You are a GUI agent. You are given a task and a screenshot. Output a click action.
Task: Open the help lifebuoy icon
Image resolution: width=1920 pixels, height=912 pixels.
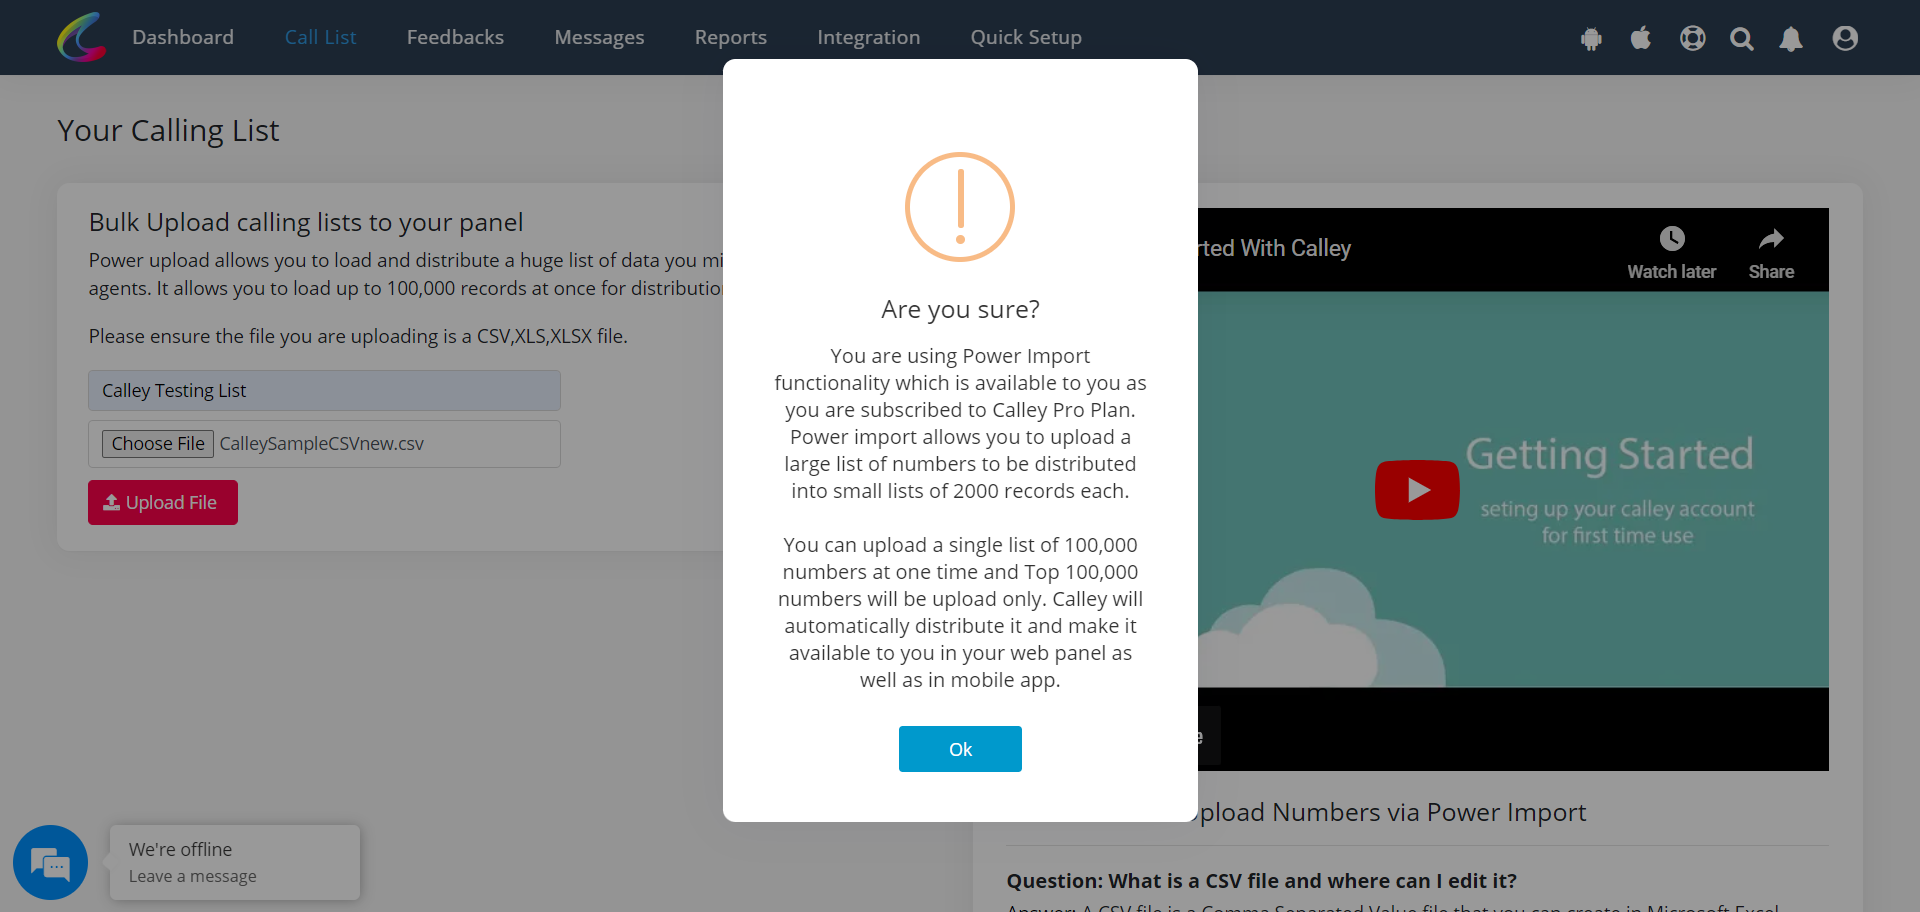1692,38
